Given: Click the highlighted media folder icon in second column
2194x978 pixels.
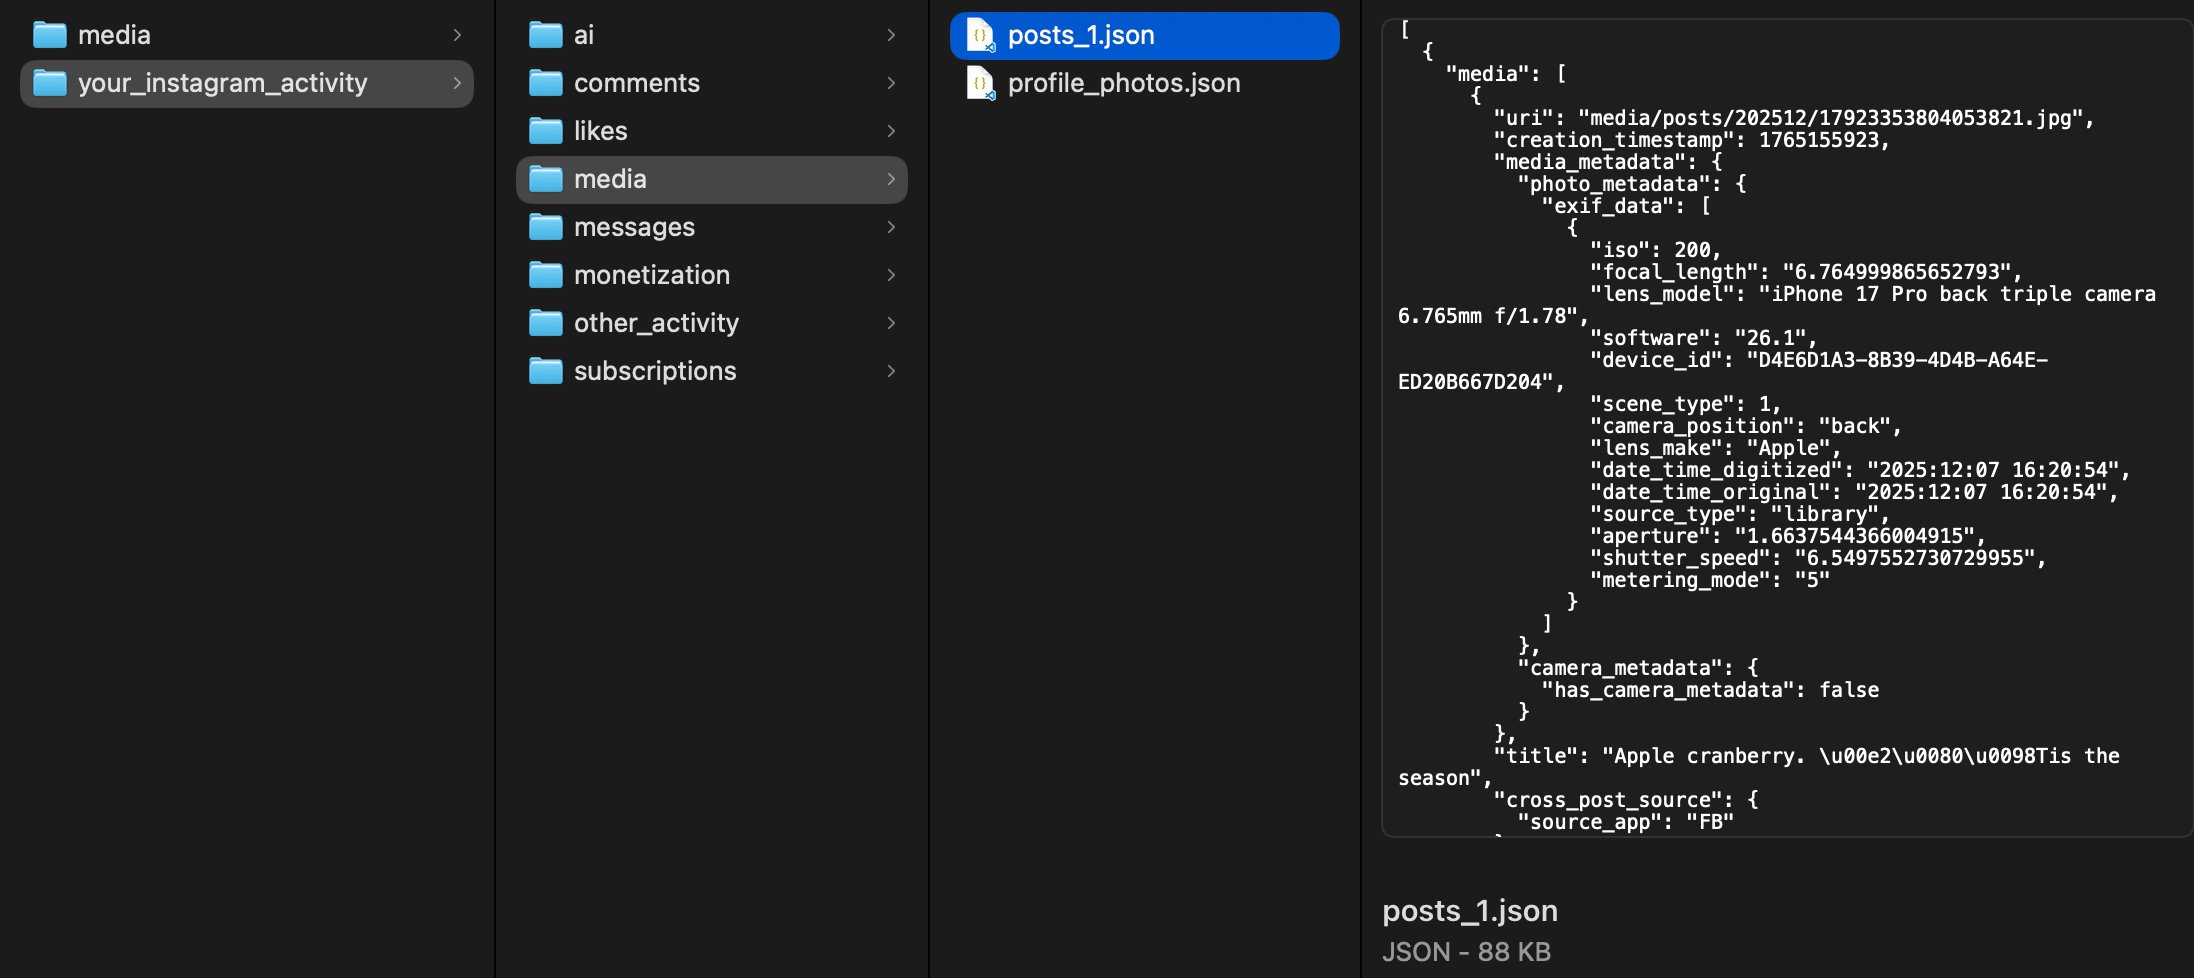Looking at the screenshot, I should (545, 178).
